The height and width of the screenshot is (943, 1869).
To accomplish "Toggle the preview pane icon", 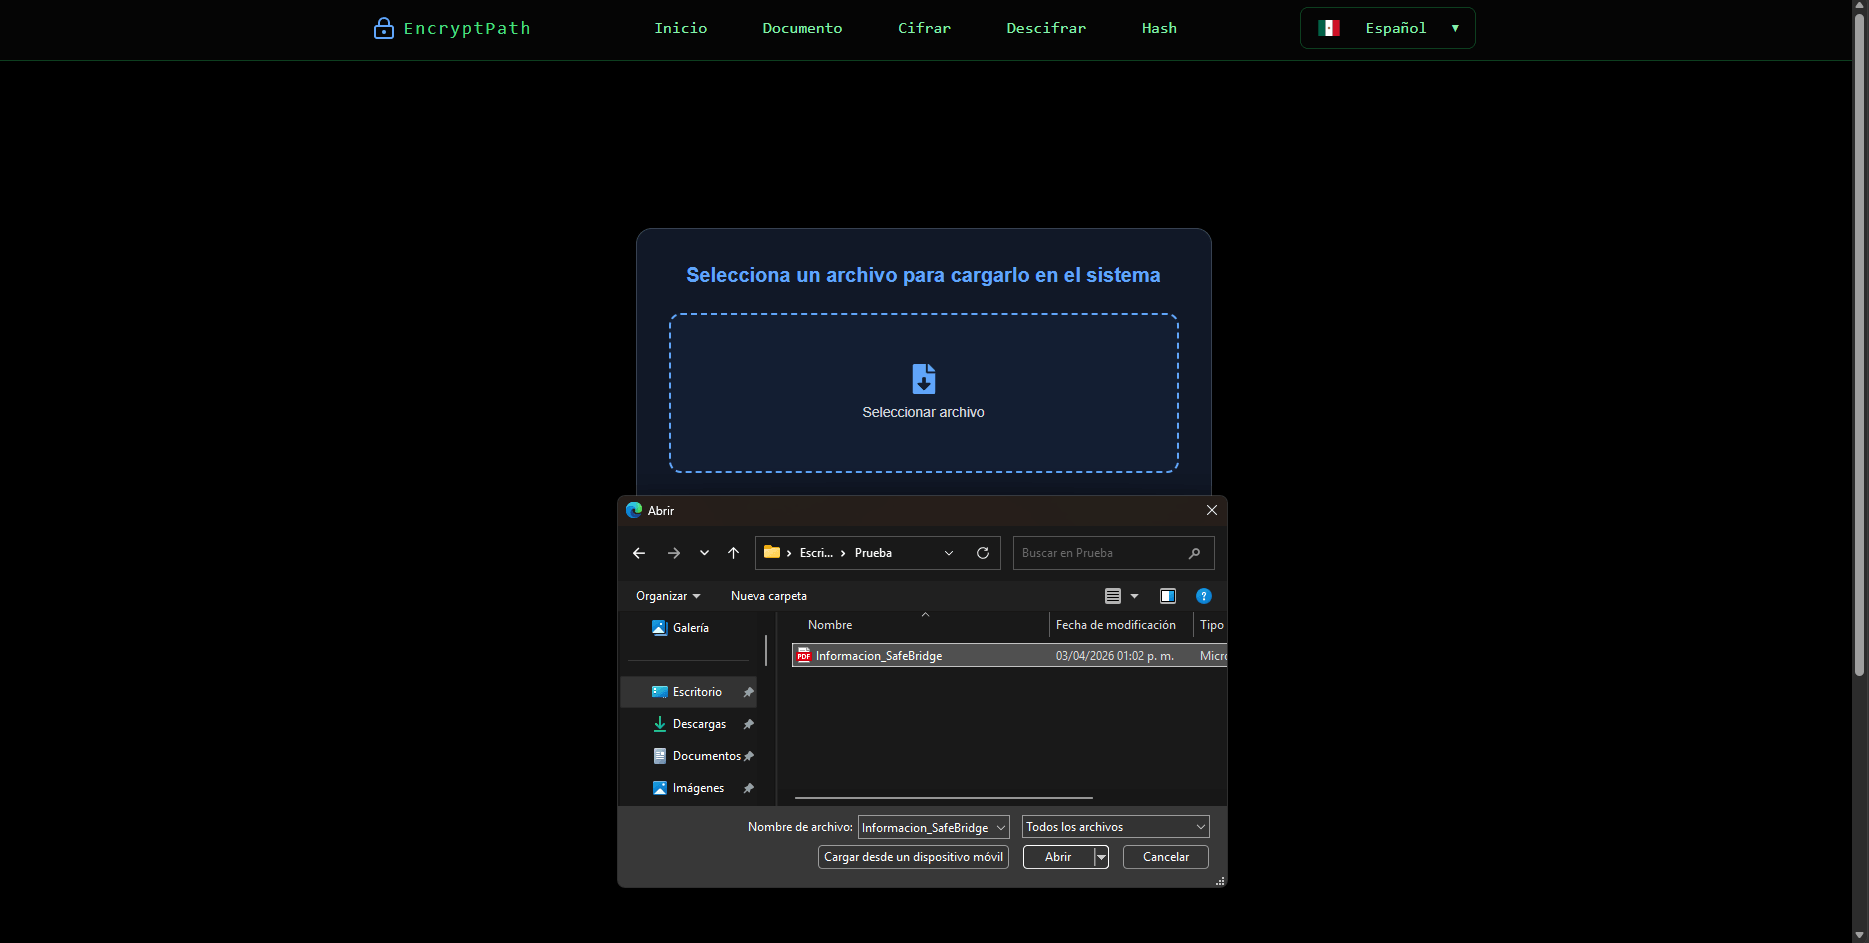I will tap(1168, 596).
